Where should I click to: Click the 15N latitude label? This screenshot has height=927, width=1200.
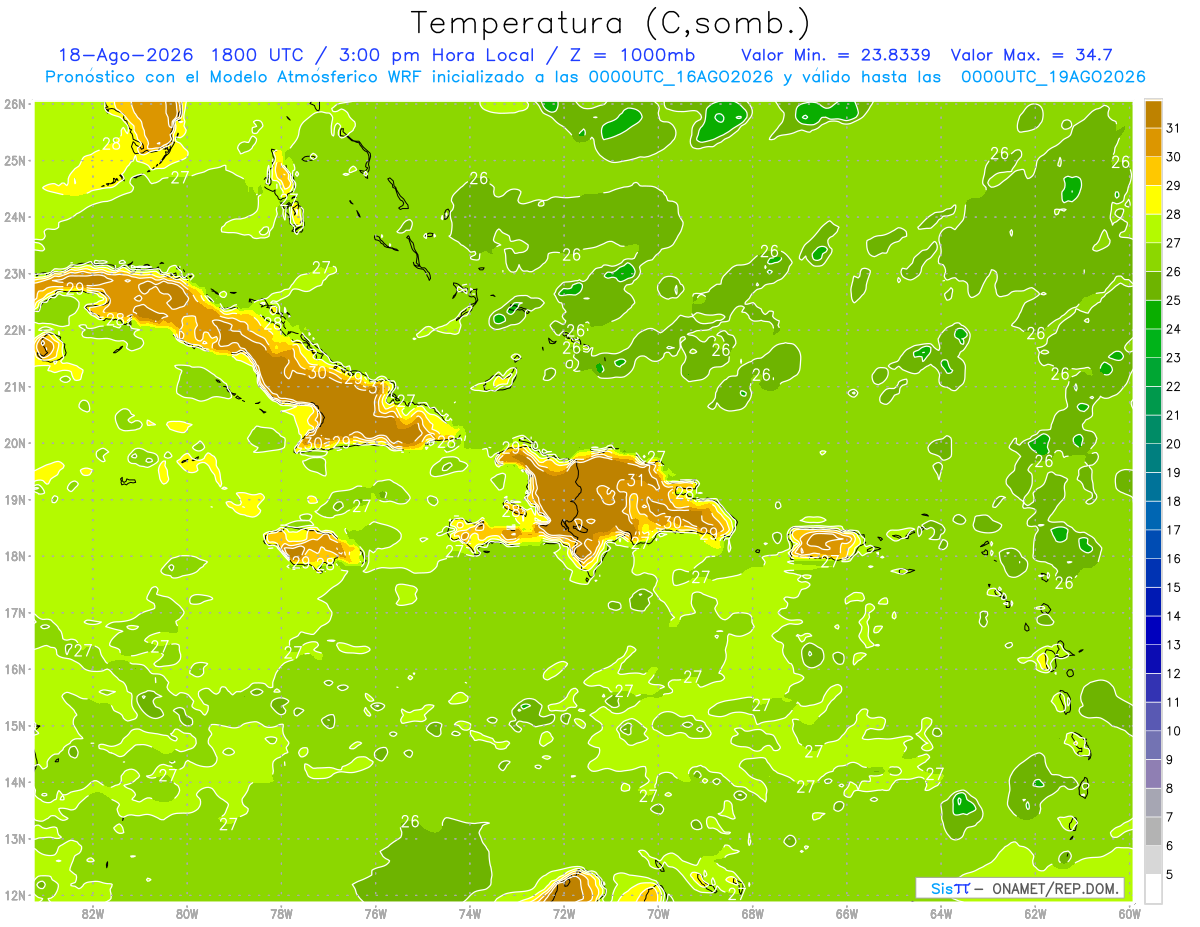[15, 725]
